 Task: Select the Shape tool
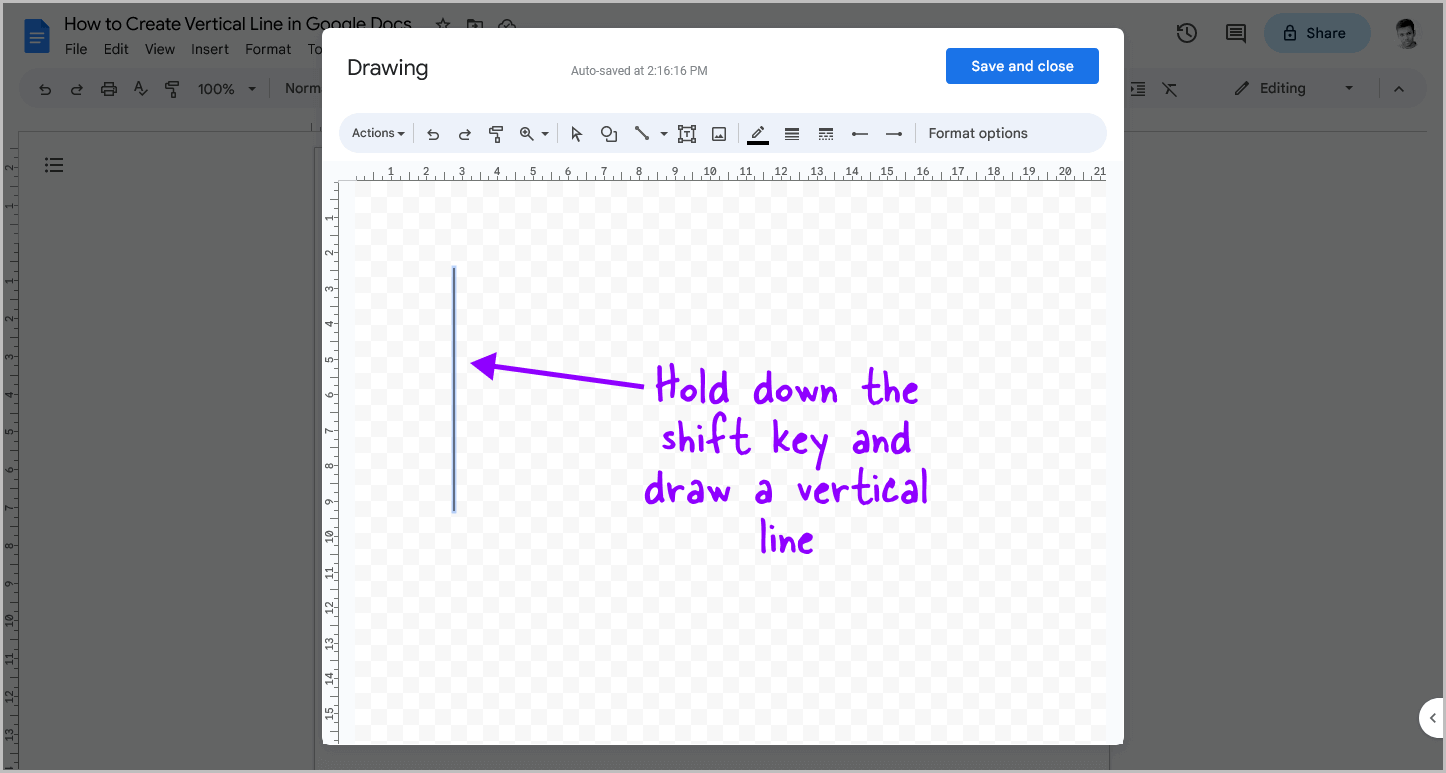[x=609, y=133]
